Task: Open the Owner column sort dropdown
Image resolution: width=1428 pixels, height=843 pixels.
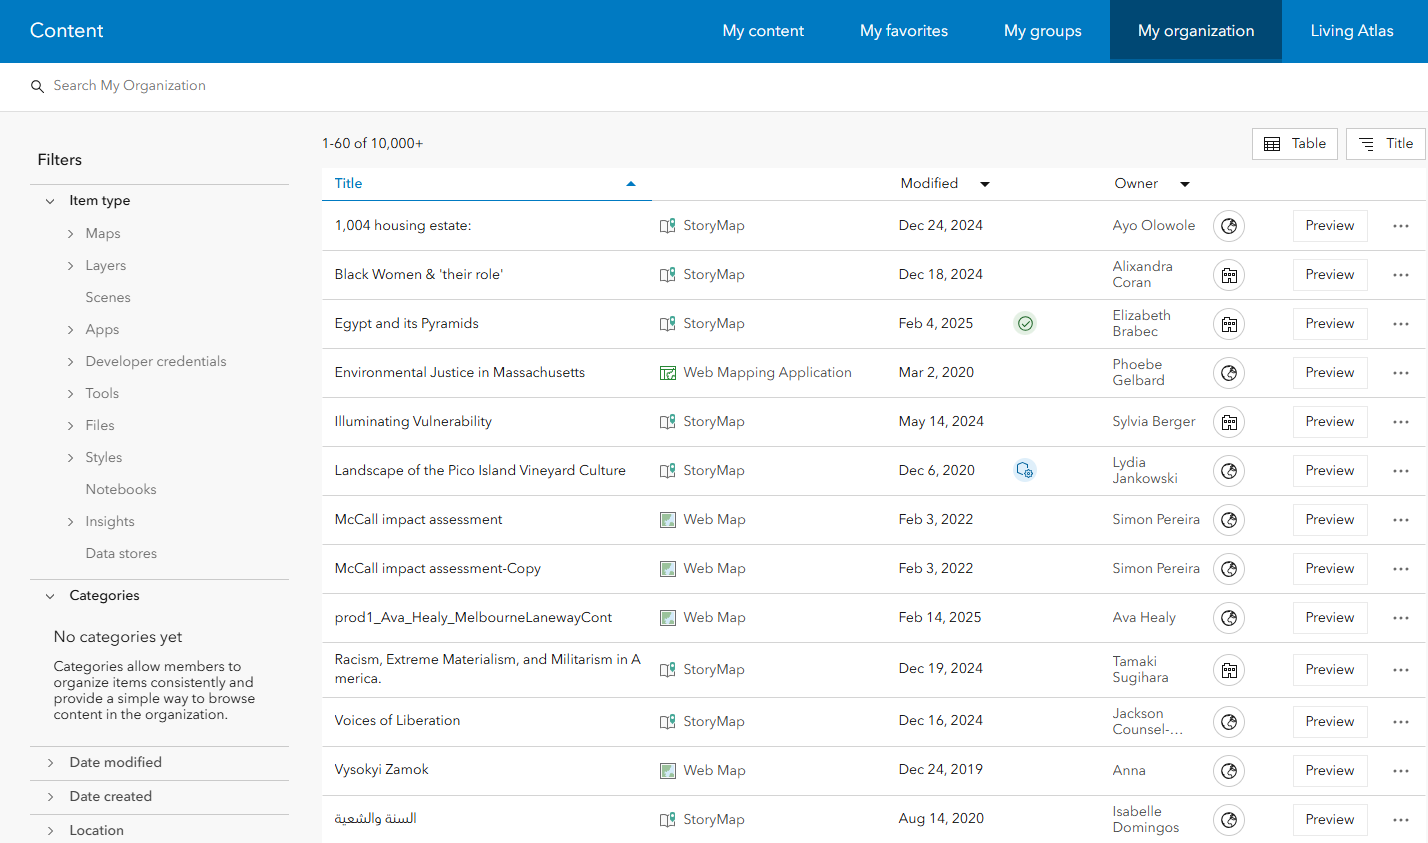Action: coord(1185,184)
